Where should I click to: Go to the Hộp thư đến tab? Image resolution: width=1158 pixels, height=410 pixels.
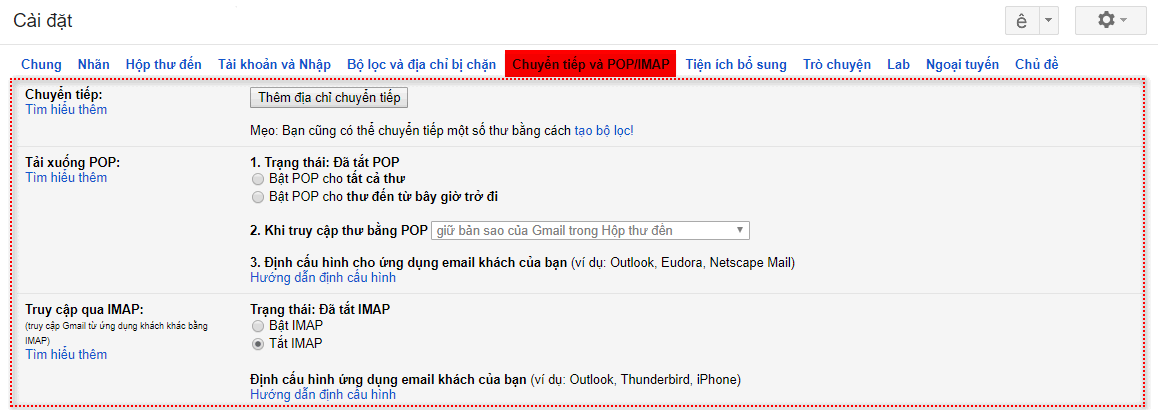(164, 64)
